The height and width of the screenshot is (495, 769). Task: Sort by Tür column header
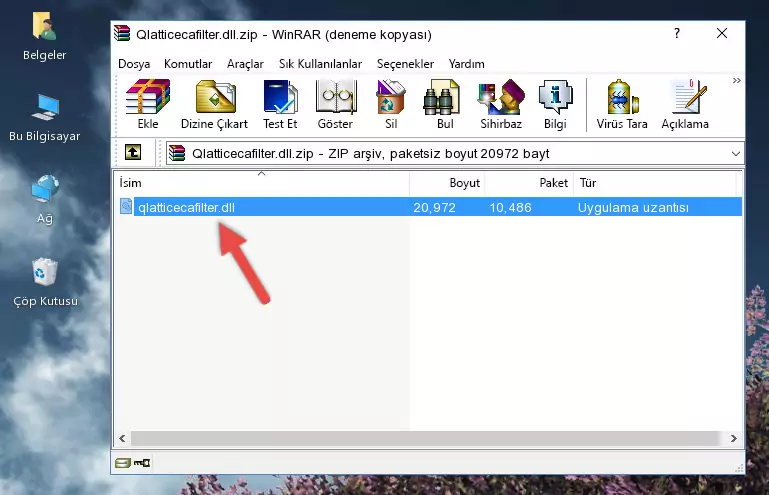click(x=655, y=183)
